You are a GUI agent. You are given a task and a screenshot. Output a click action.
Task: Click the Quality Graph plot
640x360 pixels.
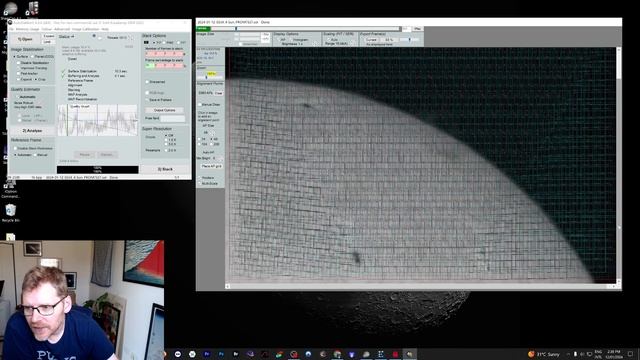[x=98, y=120]
